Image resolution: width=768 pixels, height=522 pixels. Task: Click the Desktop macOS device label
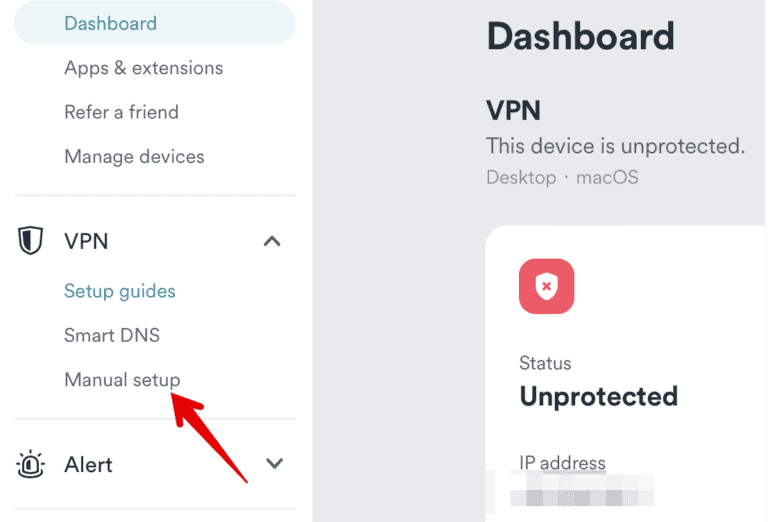coord(562,177)
